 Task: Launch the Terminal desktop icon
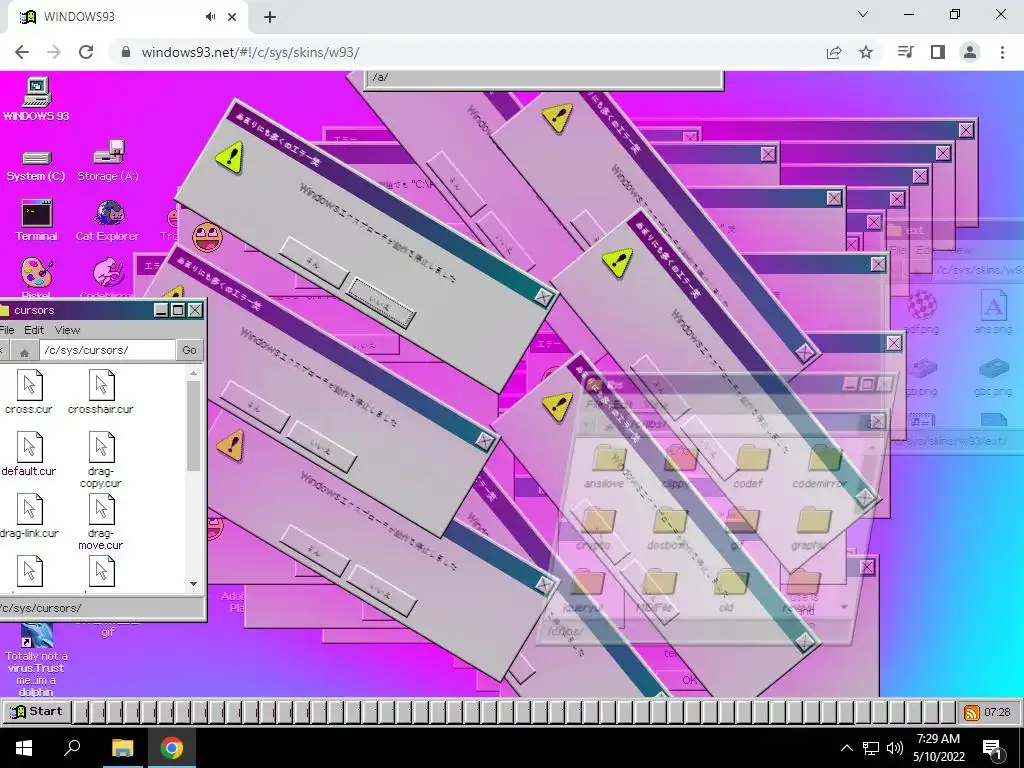pos(37,221)
